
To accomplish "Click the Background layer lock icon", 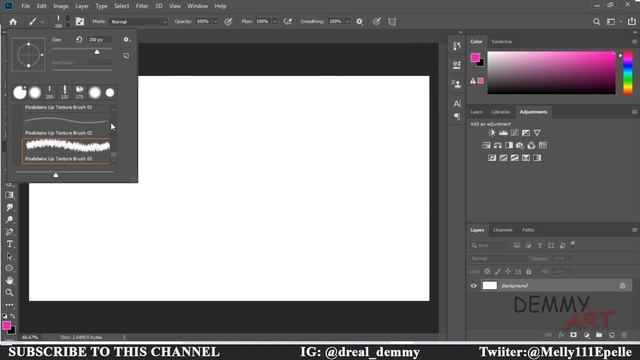I will point(622,286).
